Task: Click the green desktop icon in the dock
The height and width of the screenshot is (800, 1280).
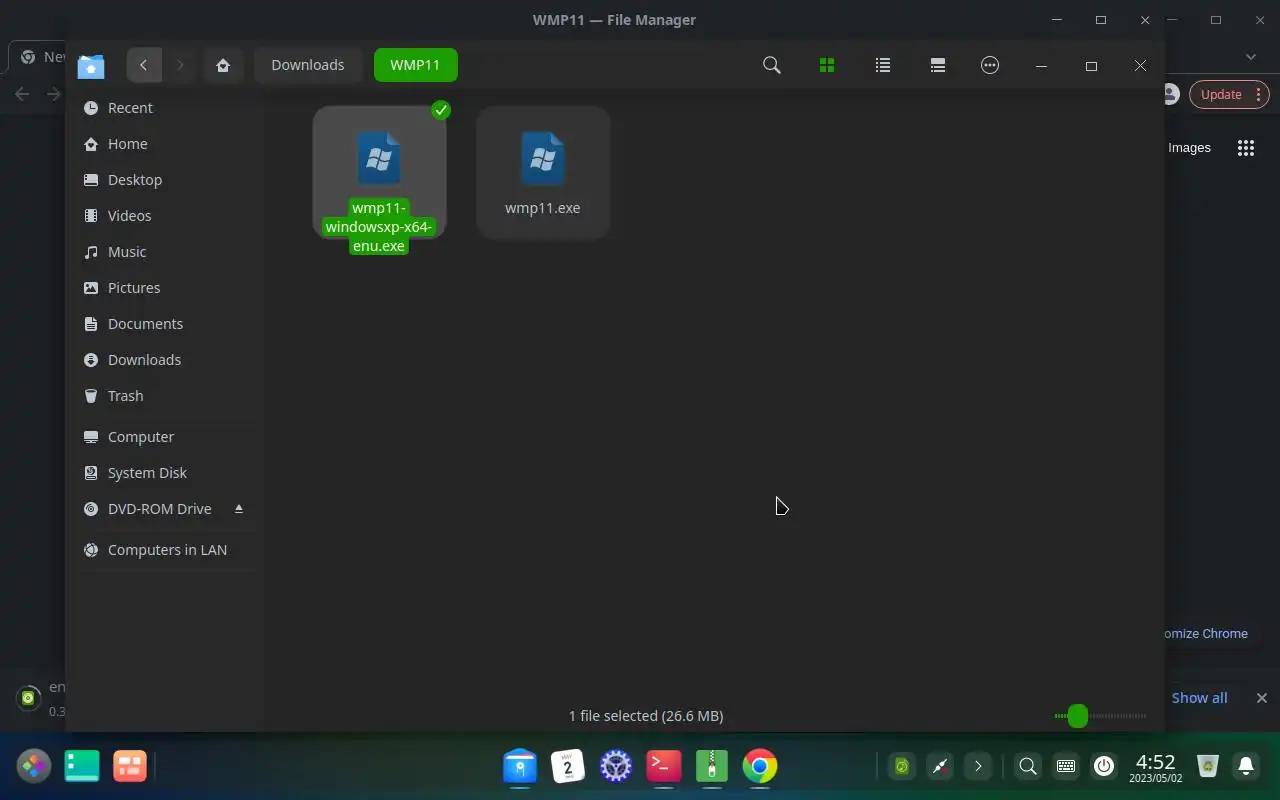Action: [x=82, y=766]
